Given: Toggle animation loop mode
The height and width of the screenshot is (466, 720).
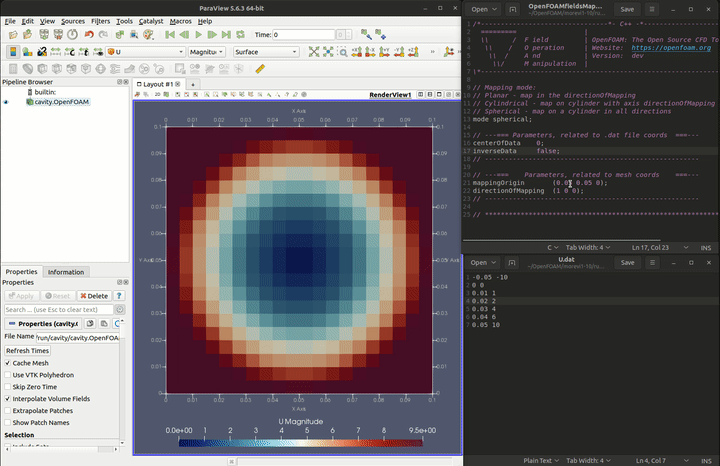Looking at the screenshot, I should tap(240, 34).
